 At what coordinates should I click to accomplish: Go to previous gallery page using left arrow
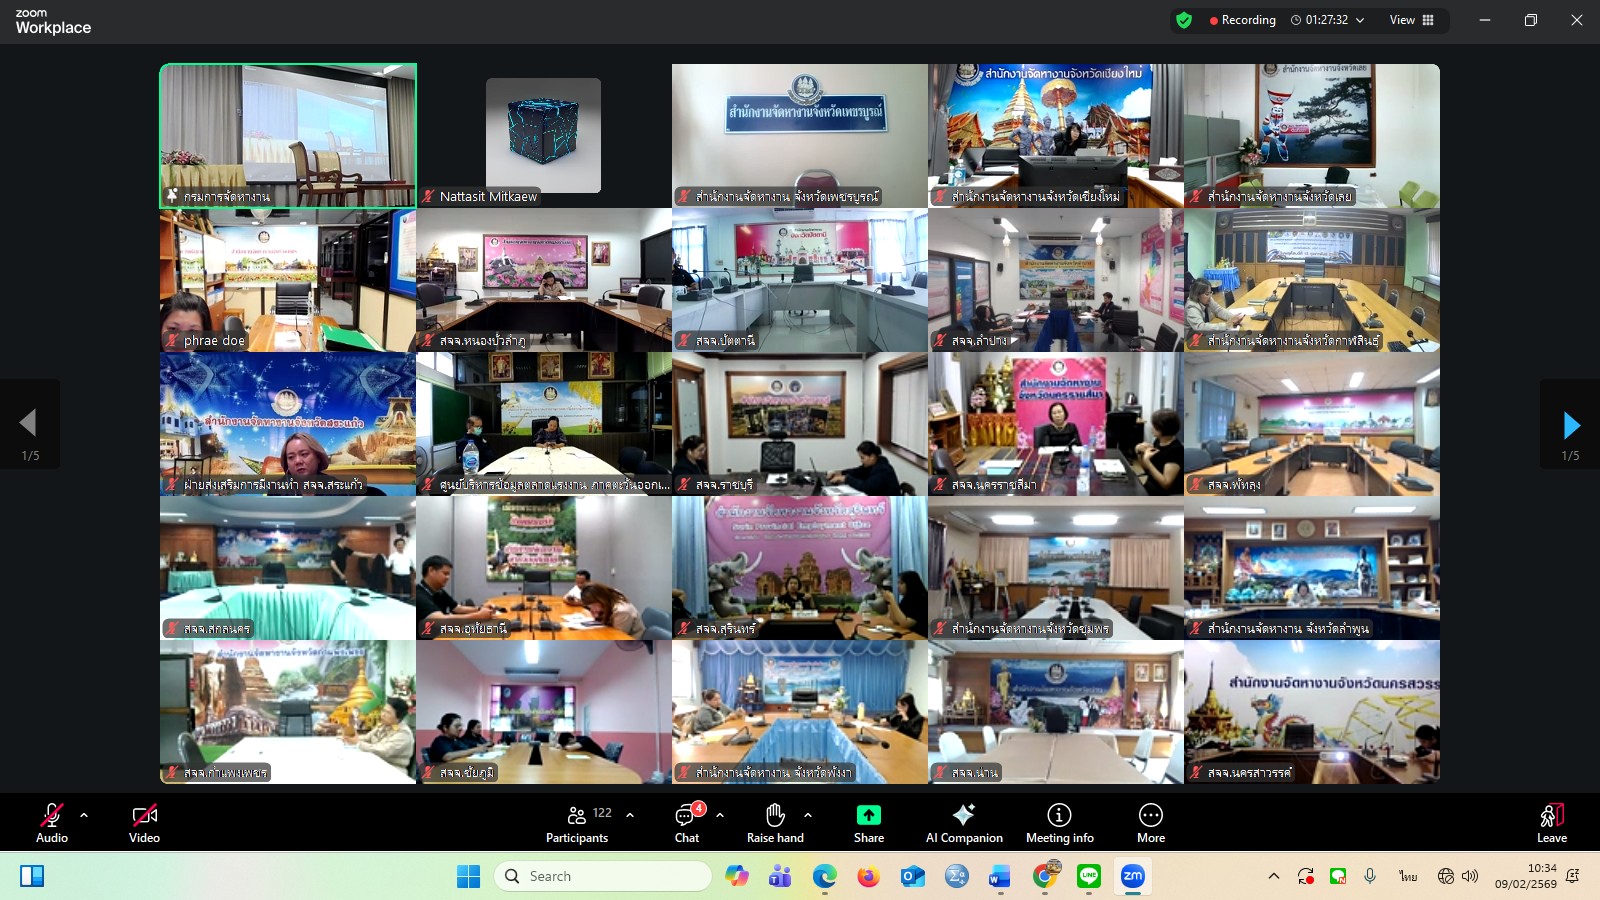pos(28,423)
